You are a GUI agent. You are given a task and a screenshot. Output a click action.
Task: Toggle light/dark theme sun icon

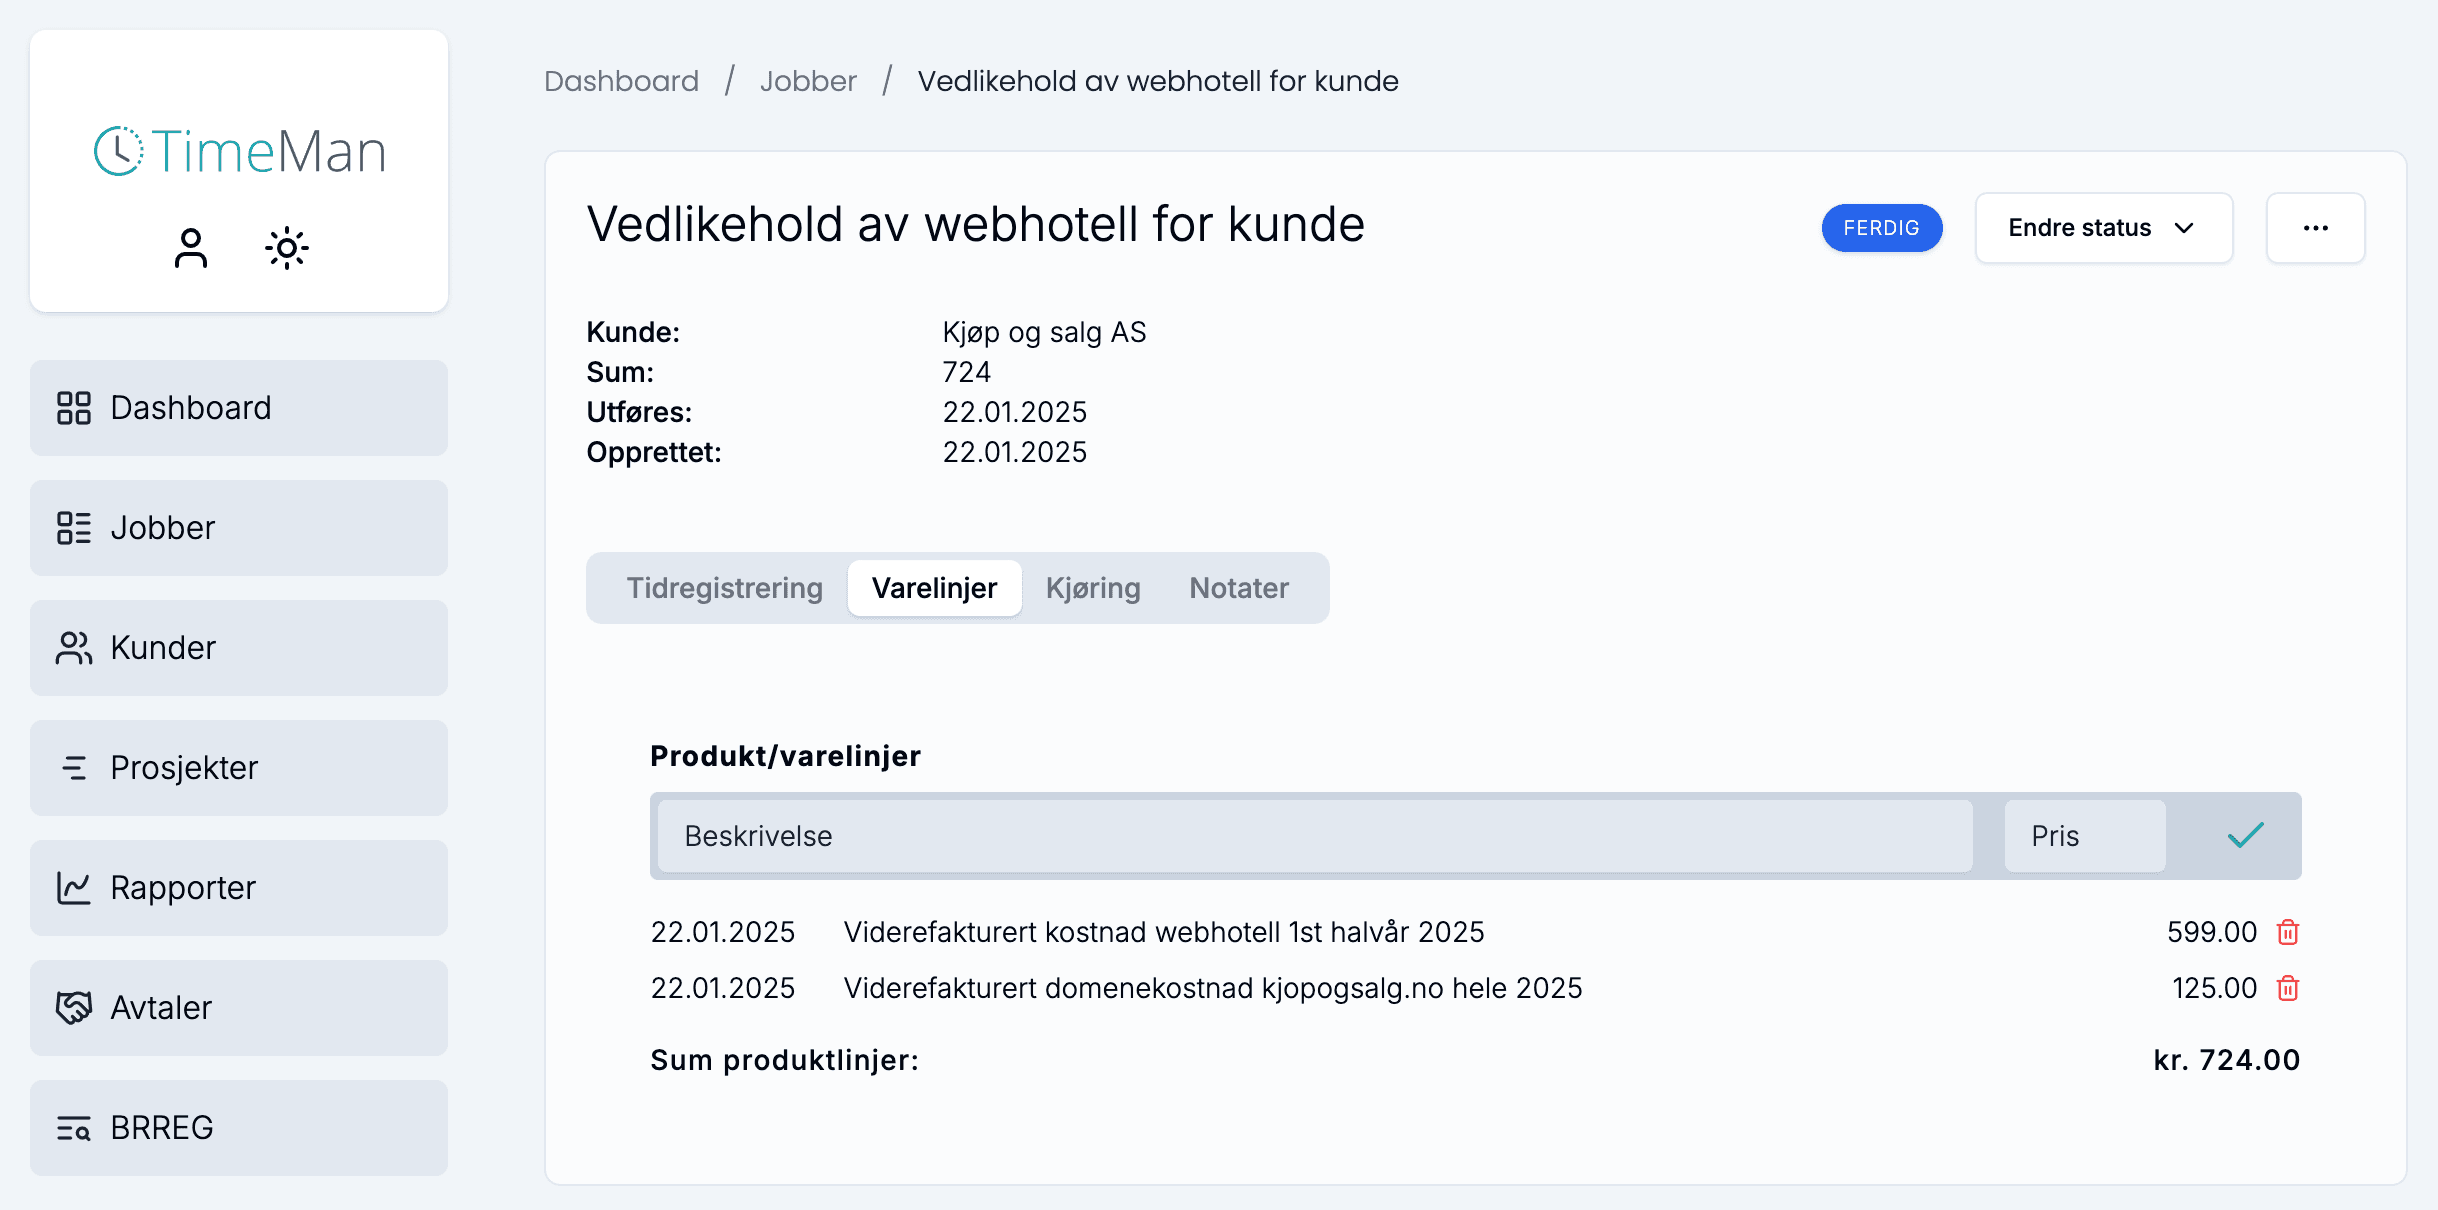coord(287,248)
